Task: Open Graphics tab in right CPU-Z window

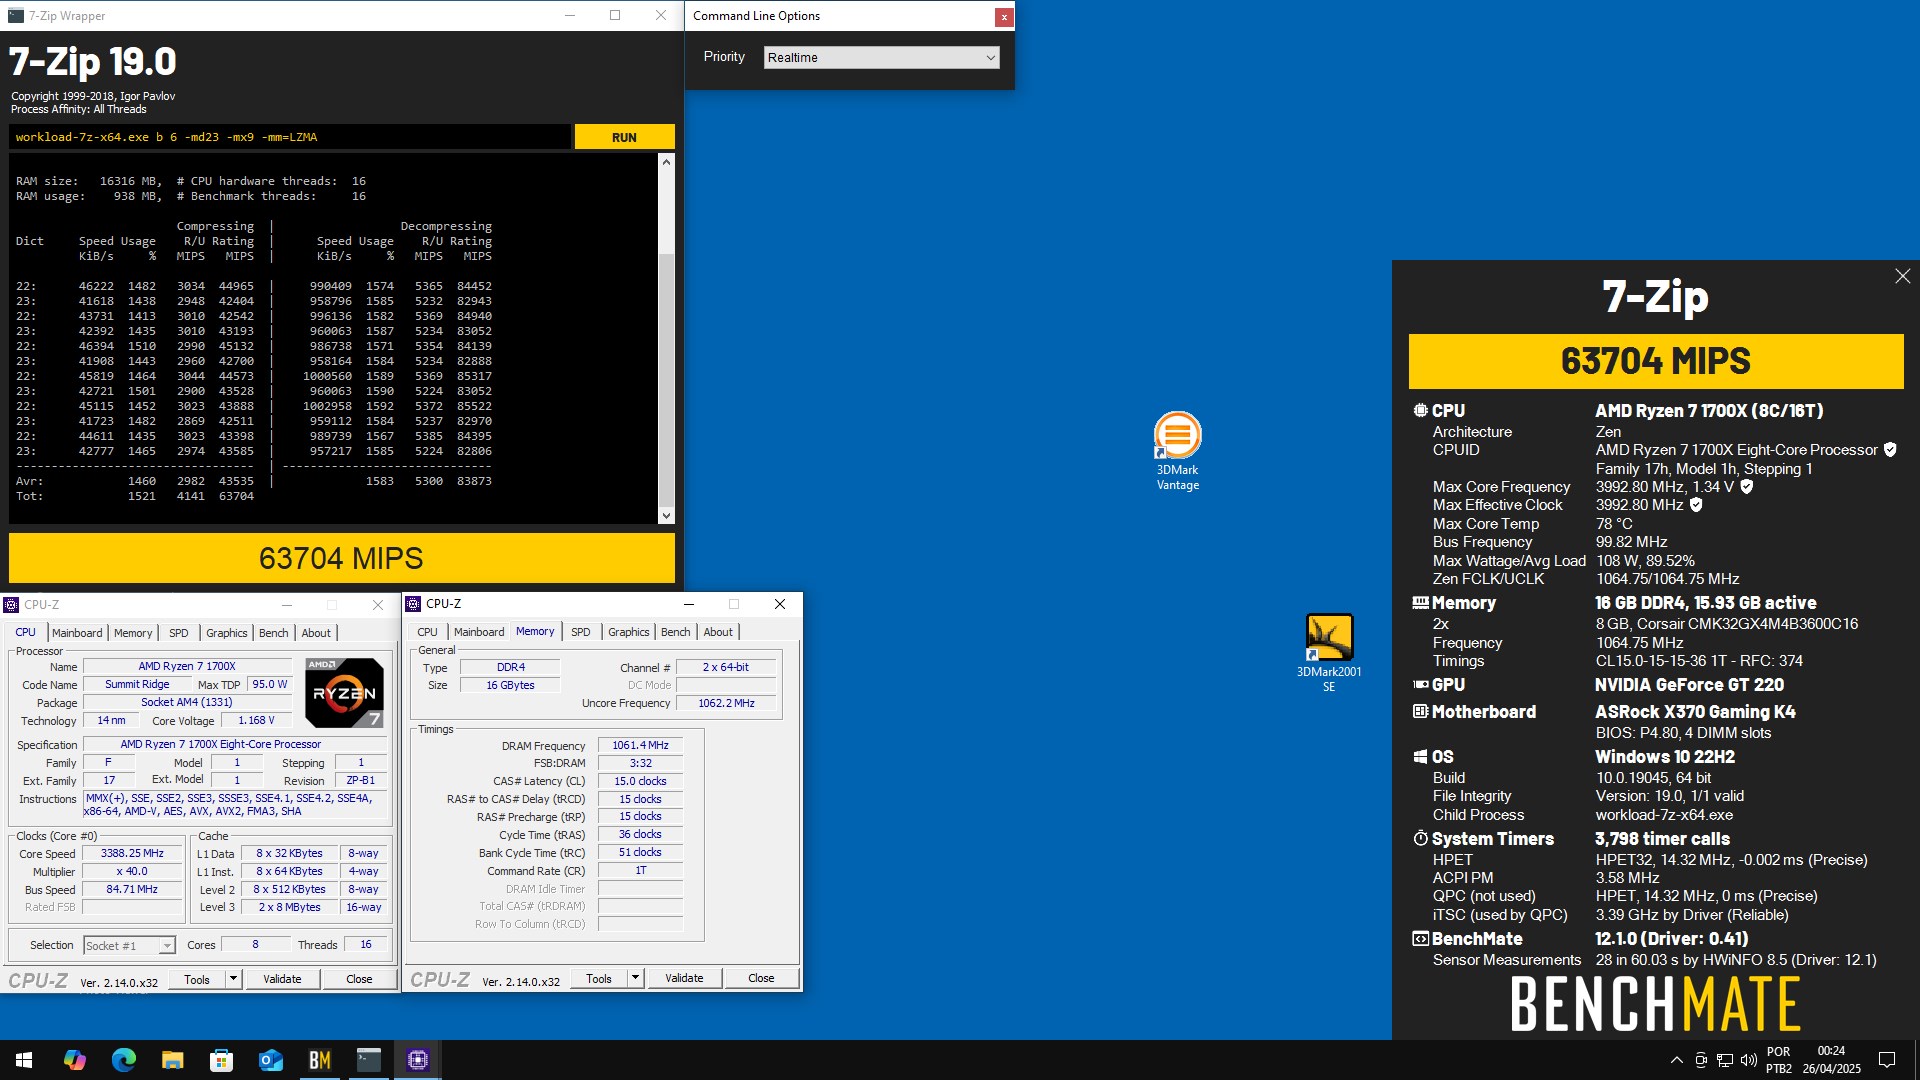Action: pos(629,632)
